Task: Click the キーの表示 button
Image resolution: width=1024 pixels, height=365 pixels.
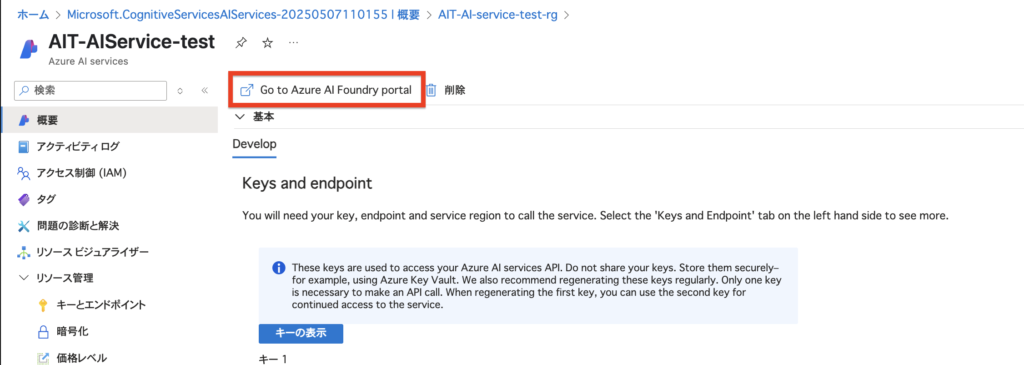Action: pos(300,334)
